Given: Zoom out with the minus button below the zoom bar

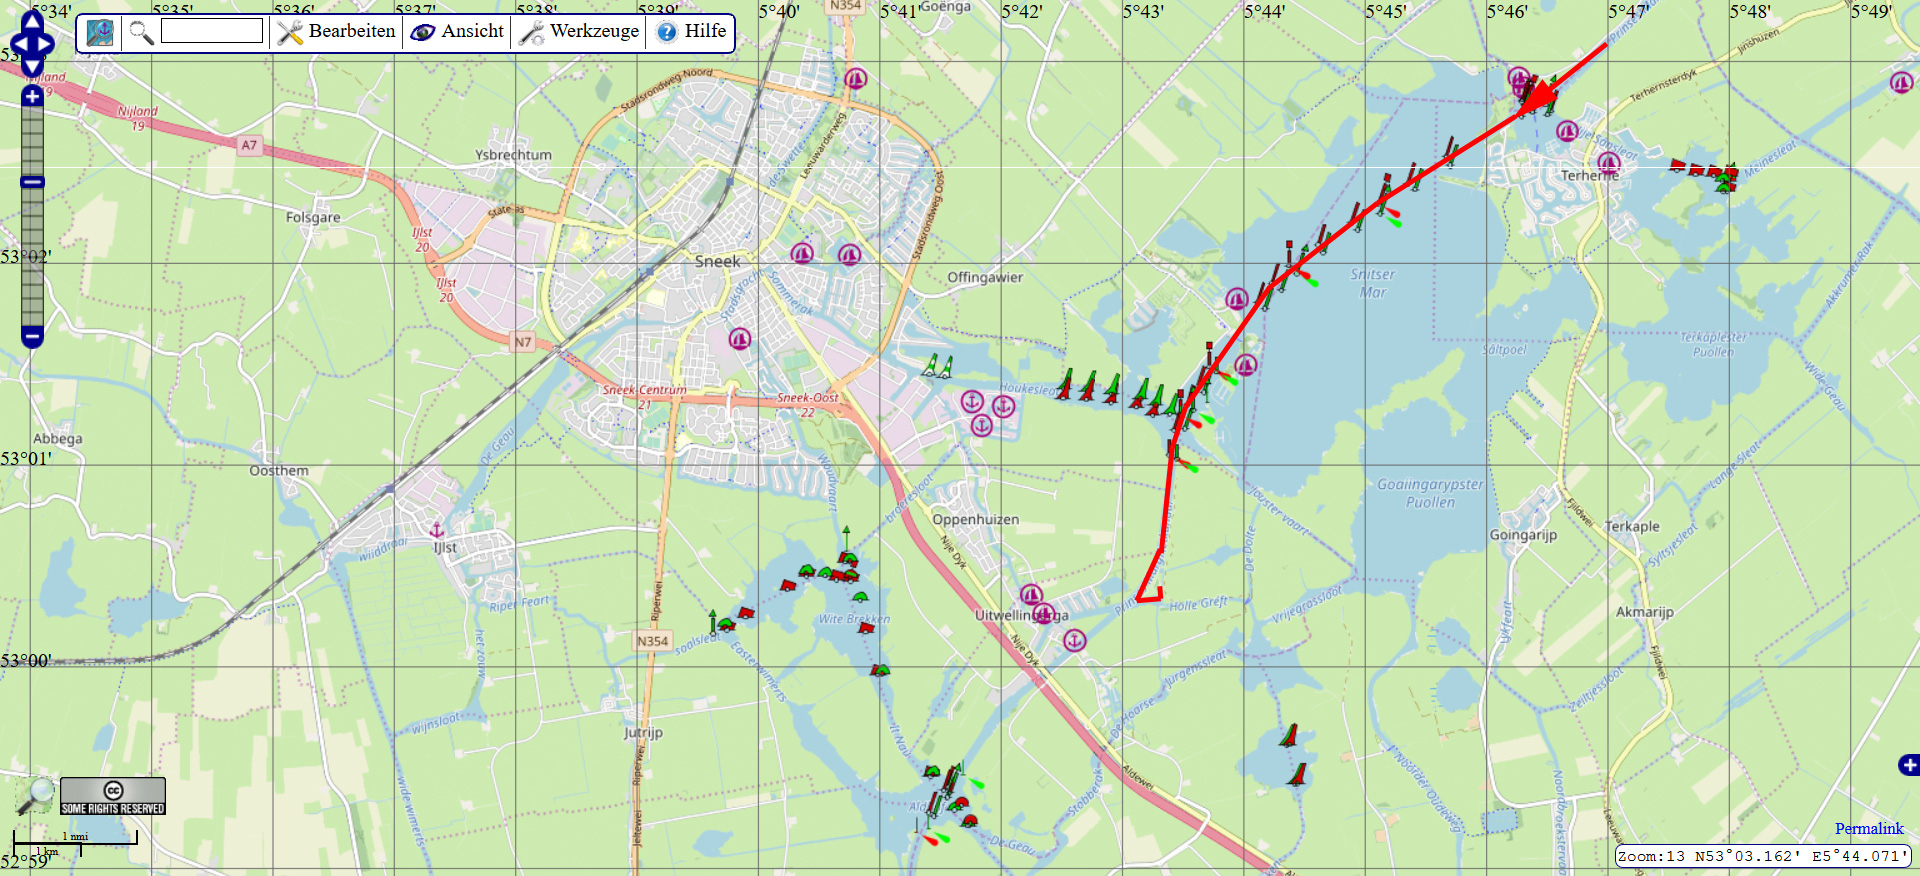Looking at the screenshot, I should pos(32,337).
